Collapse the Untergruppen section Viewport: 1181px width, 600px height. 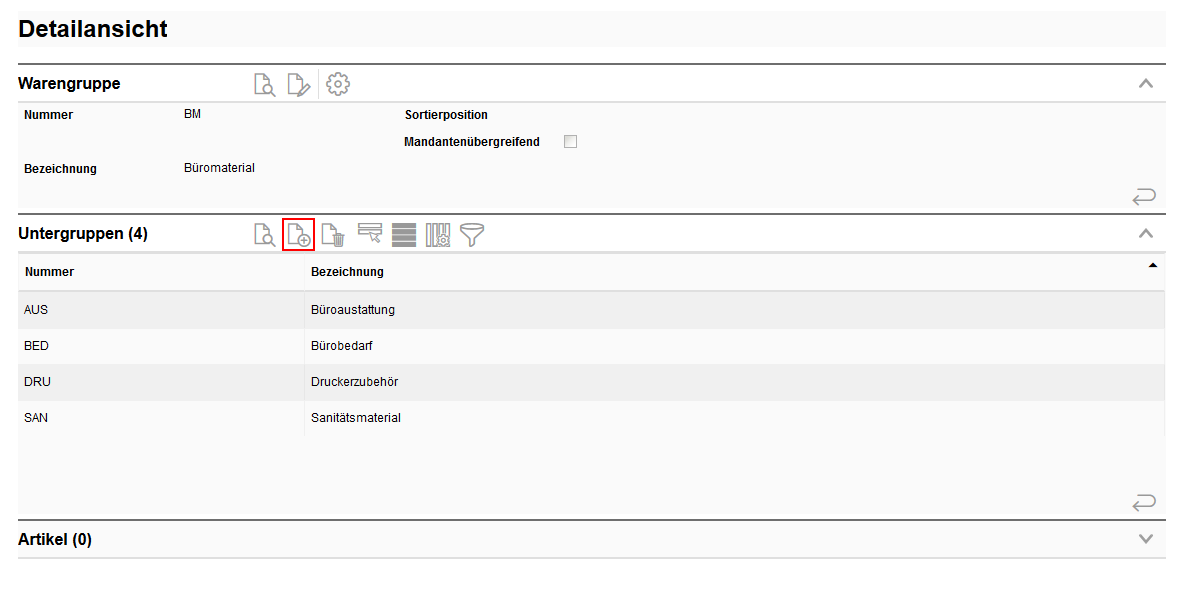[x=1146, y=234]
